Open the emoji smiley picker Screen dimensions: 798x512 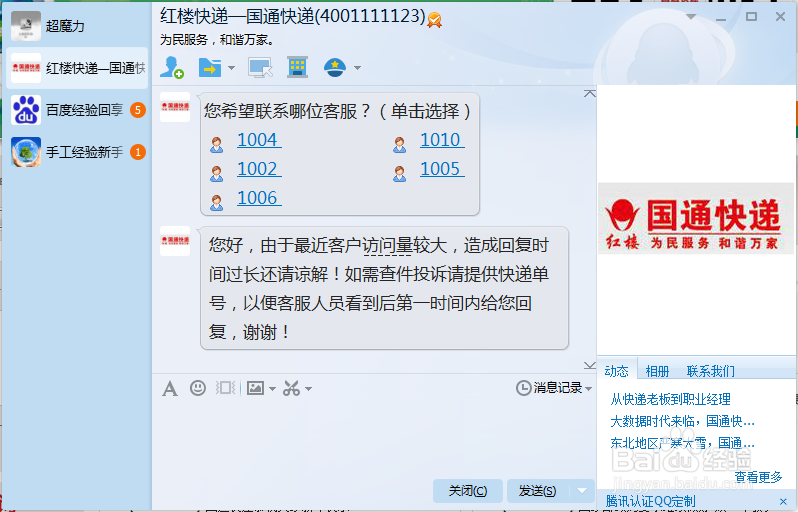[x=198, y=388]
